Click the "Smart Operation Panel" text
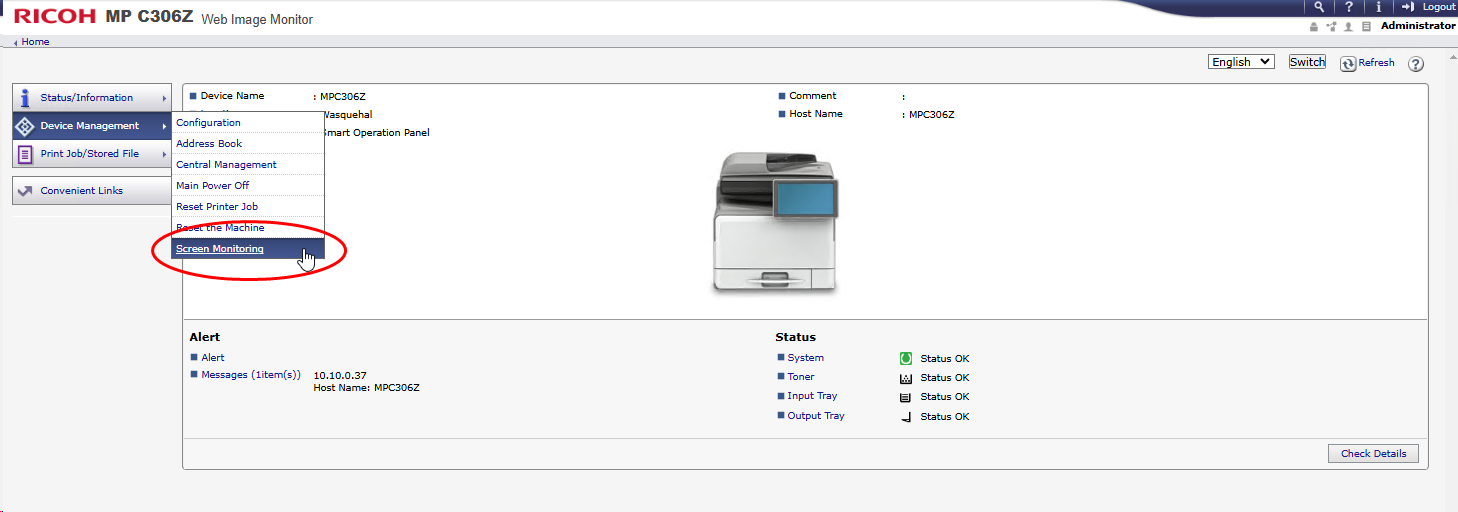The image size is (1458, 512). pyautogui.click(x=376, y=133)
